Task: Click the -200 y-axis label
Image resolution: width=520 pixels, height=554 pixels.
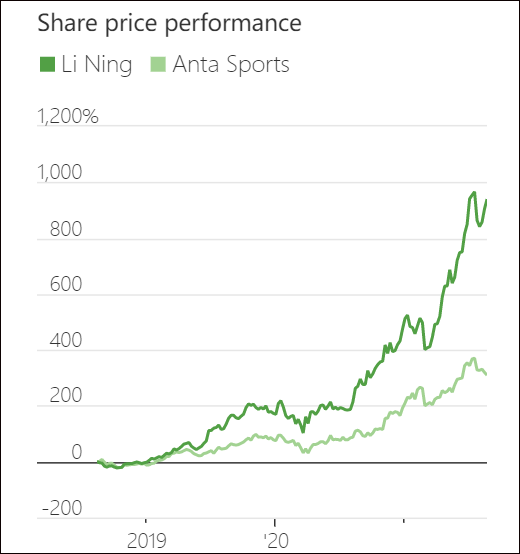Action: [62, 508]
